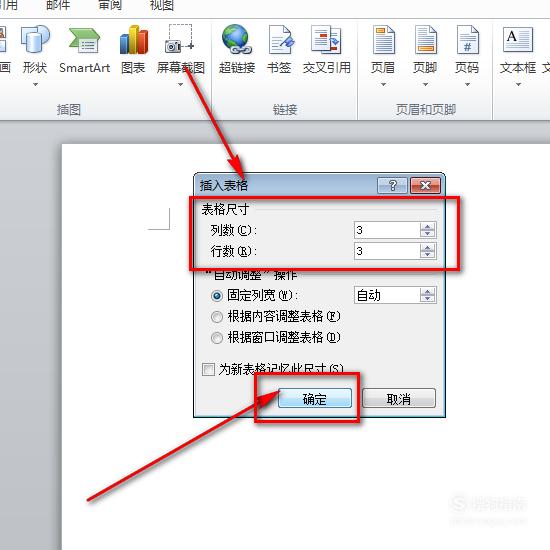The height and width of the screenshot is (550, 550).
Task: Expand the Header (页眉) dropdown arrow
Action: tap(383, 85)
